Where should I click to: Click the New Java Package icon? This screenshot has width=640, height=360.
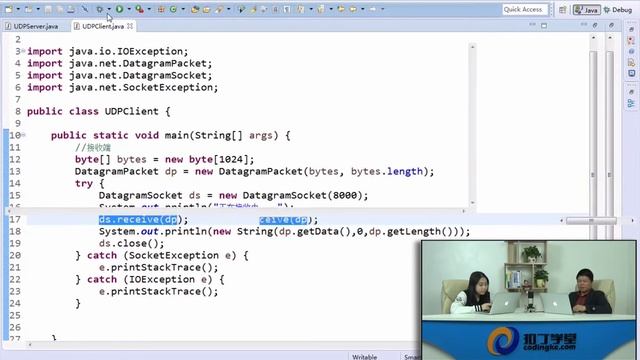pos(161,9)
